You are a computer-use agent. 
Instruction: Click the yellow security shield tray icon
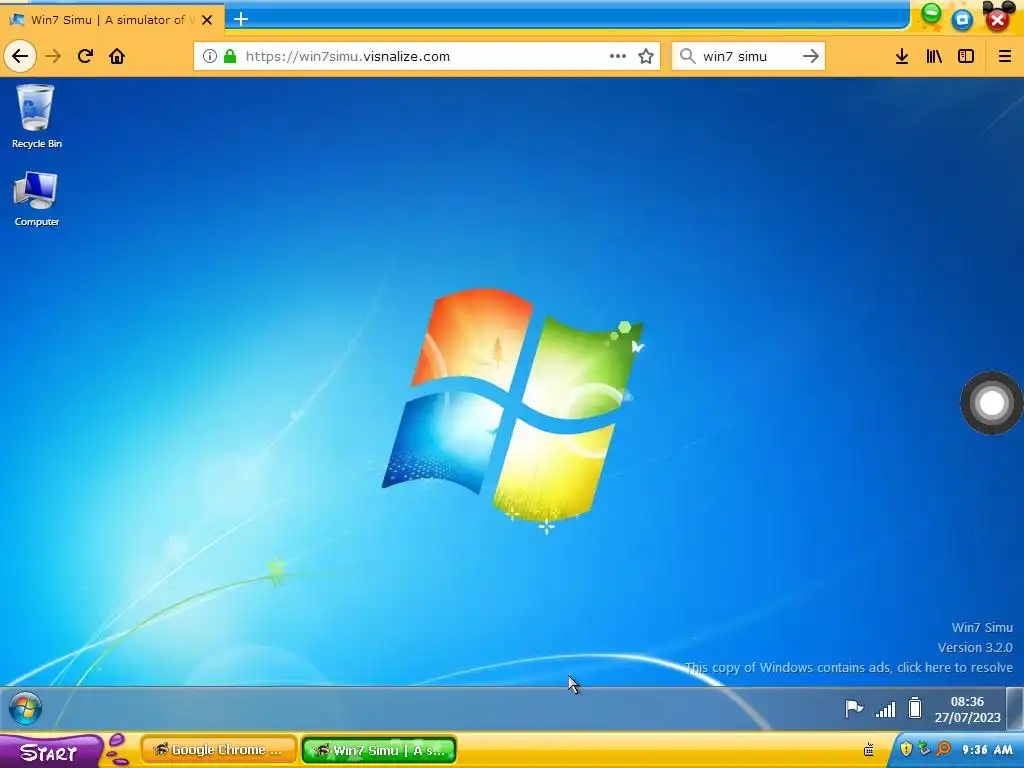click(906, 749)
